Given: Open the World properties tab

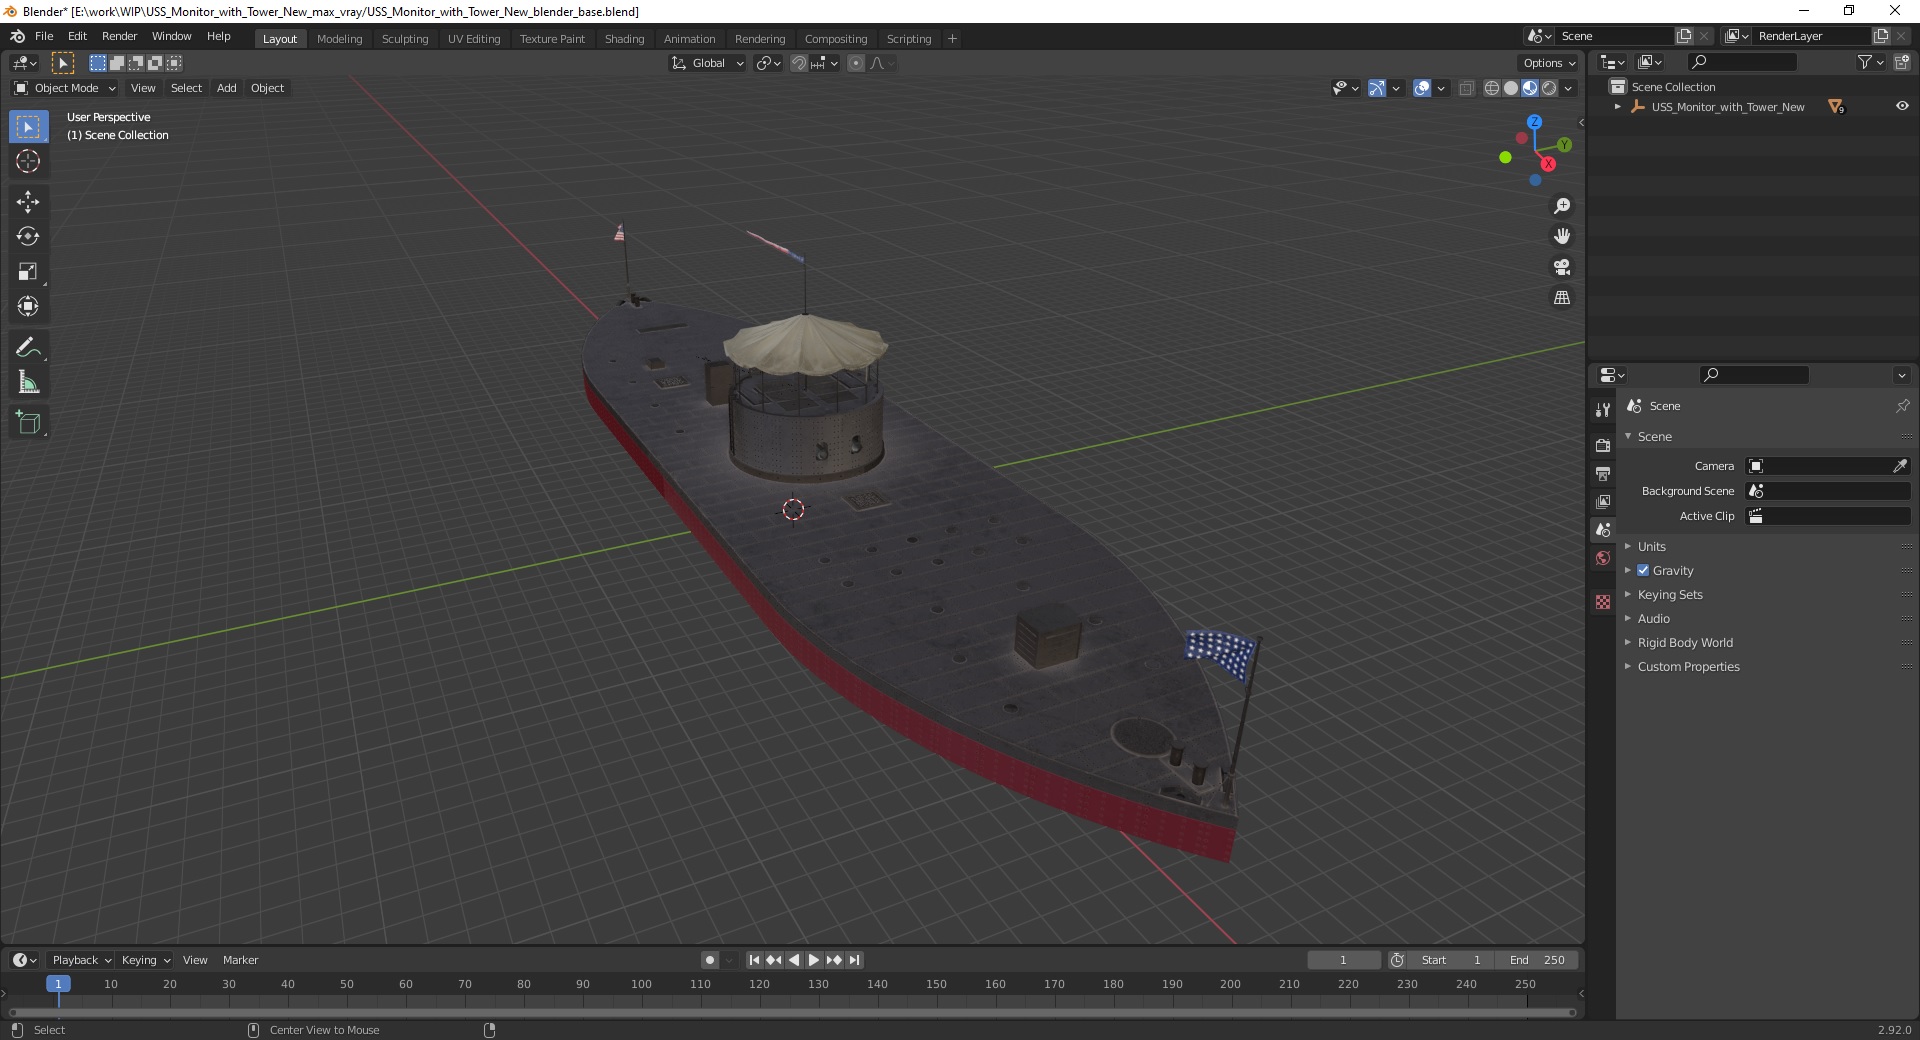Looking at the screenshot, I should coord(1603,558).
